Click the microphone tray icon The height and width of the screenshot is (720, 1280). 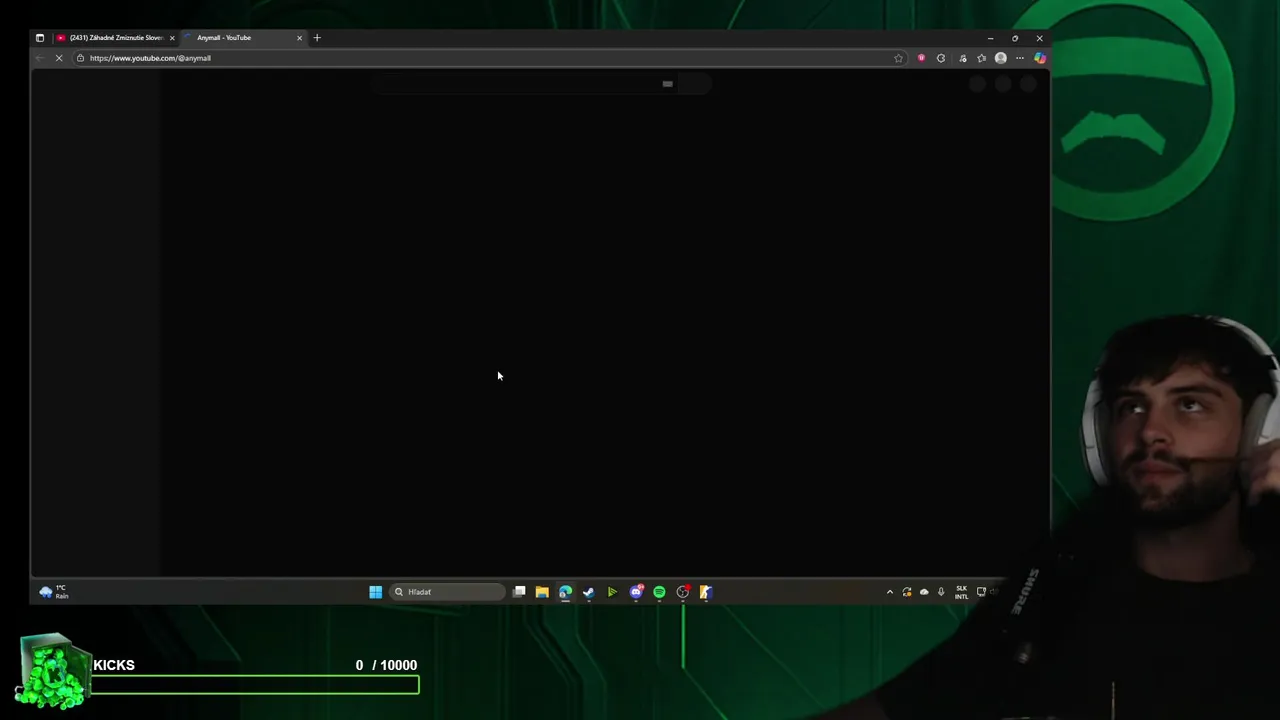coord(941,592)
